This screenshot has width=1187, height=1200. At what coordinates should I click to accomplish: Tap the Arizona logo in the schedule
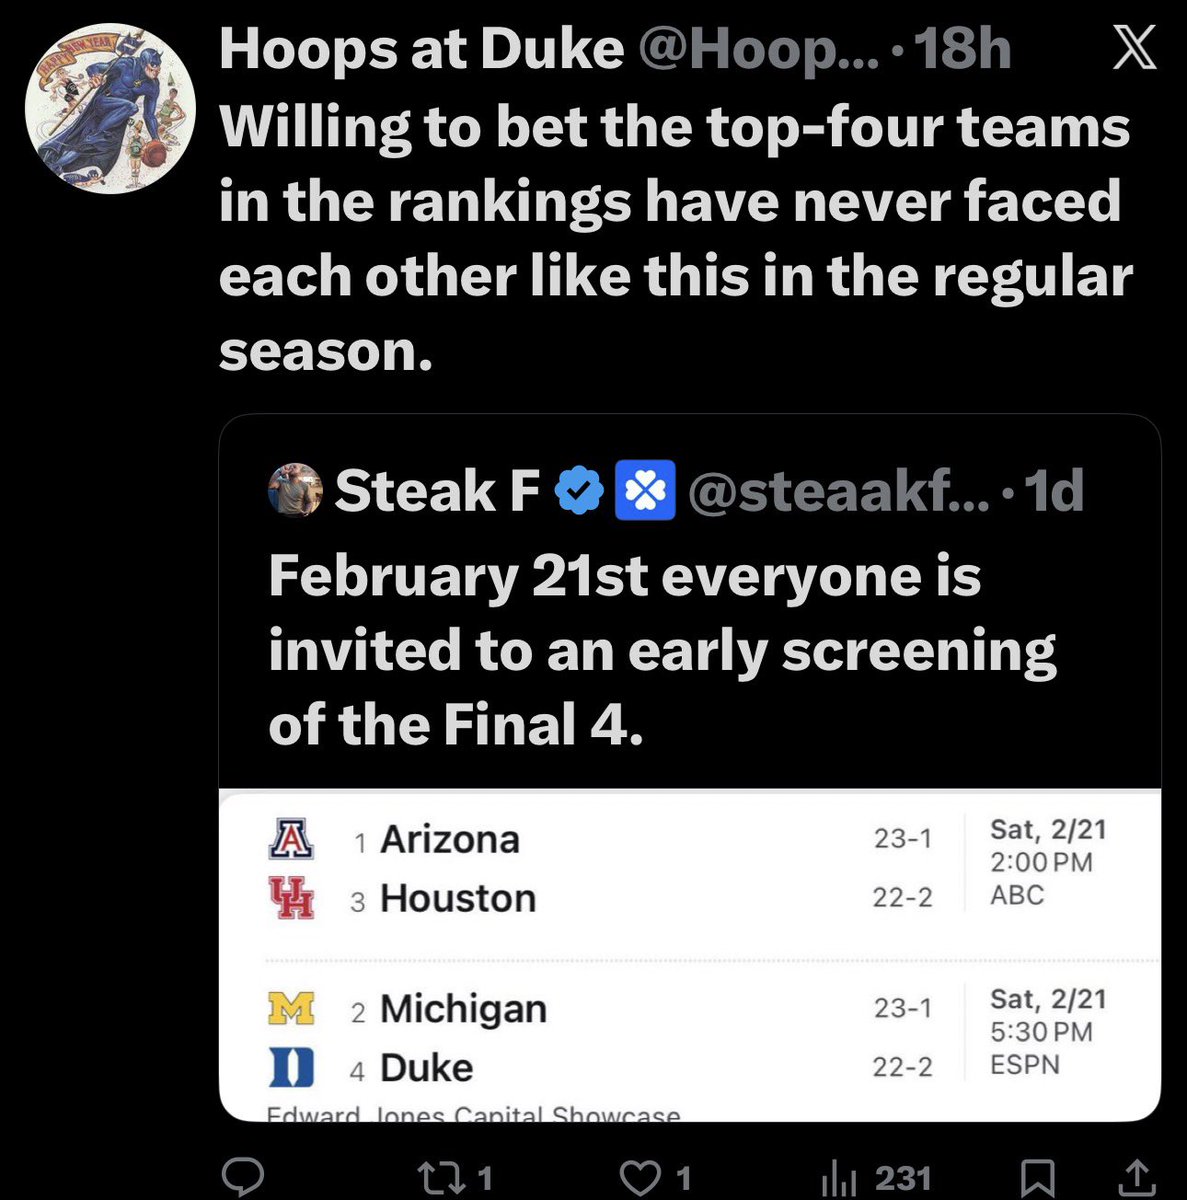(291, 838)
